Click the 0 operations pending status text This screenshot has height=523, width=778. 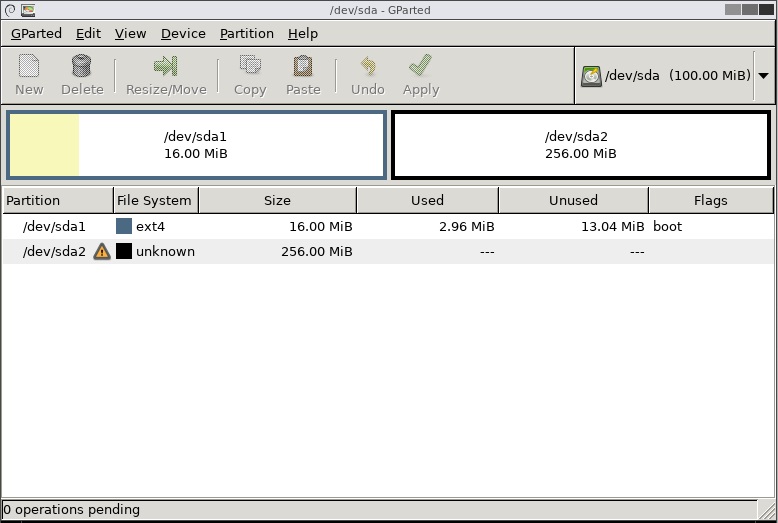71,510
